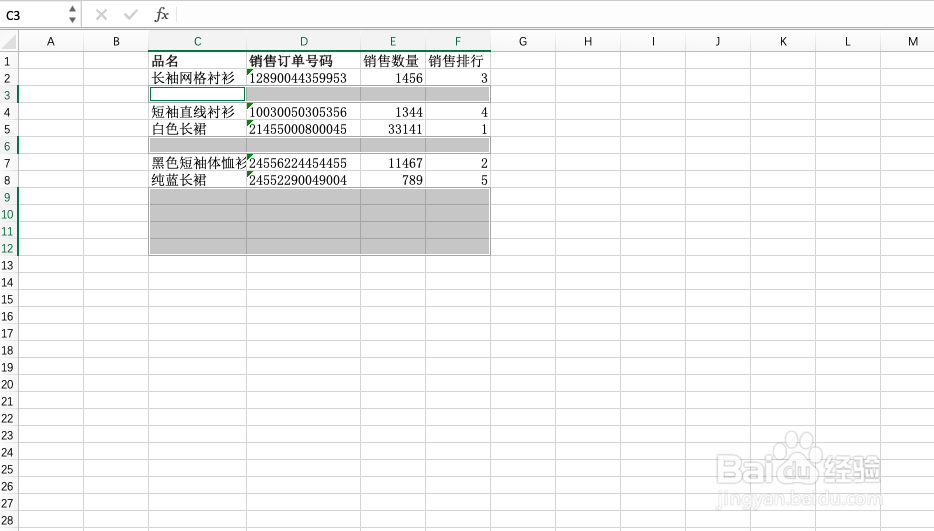
Task: Select column L header
Action: click(848, 42)
